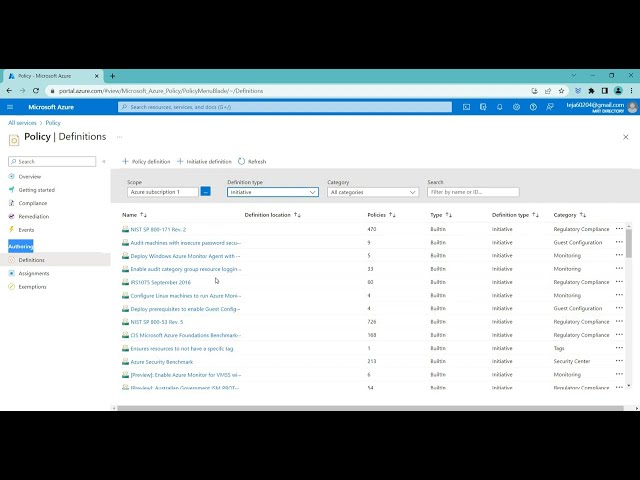The height and width of the screenshot is (480, 640).
Task: Open row menu for NIST SP 800-171 Rev. 2
Action: (619, 229)
